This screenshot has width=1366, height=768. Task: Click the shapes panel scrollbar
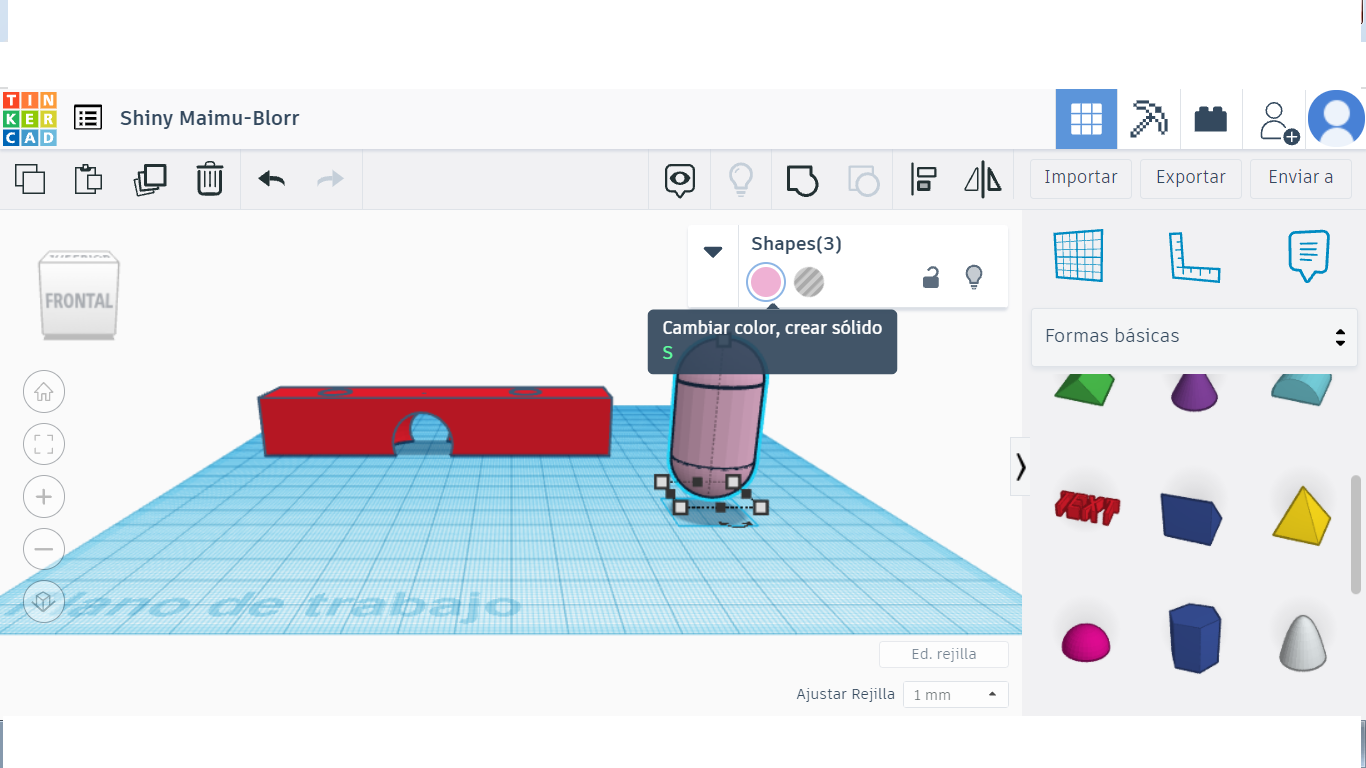(x=1356, y=534)
